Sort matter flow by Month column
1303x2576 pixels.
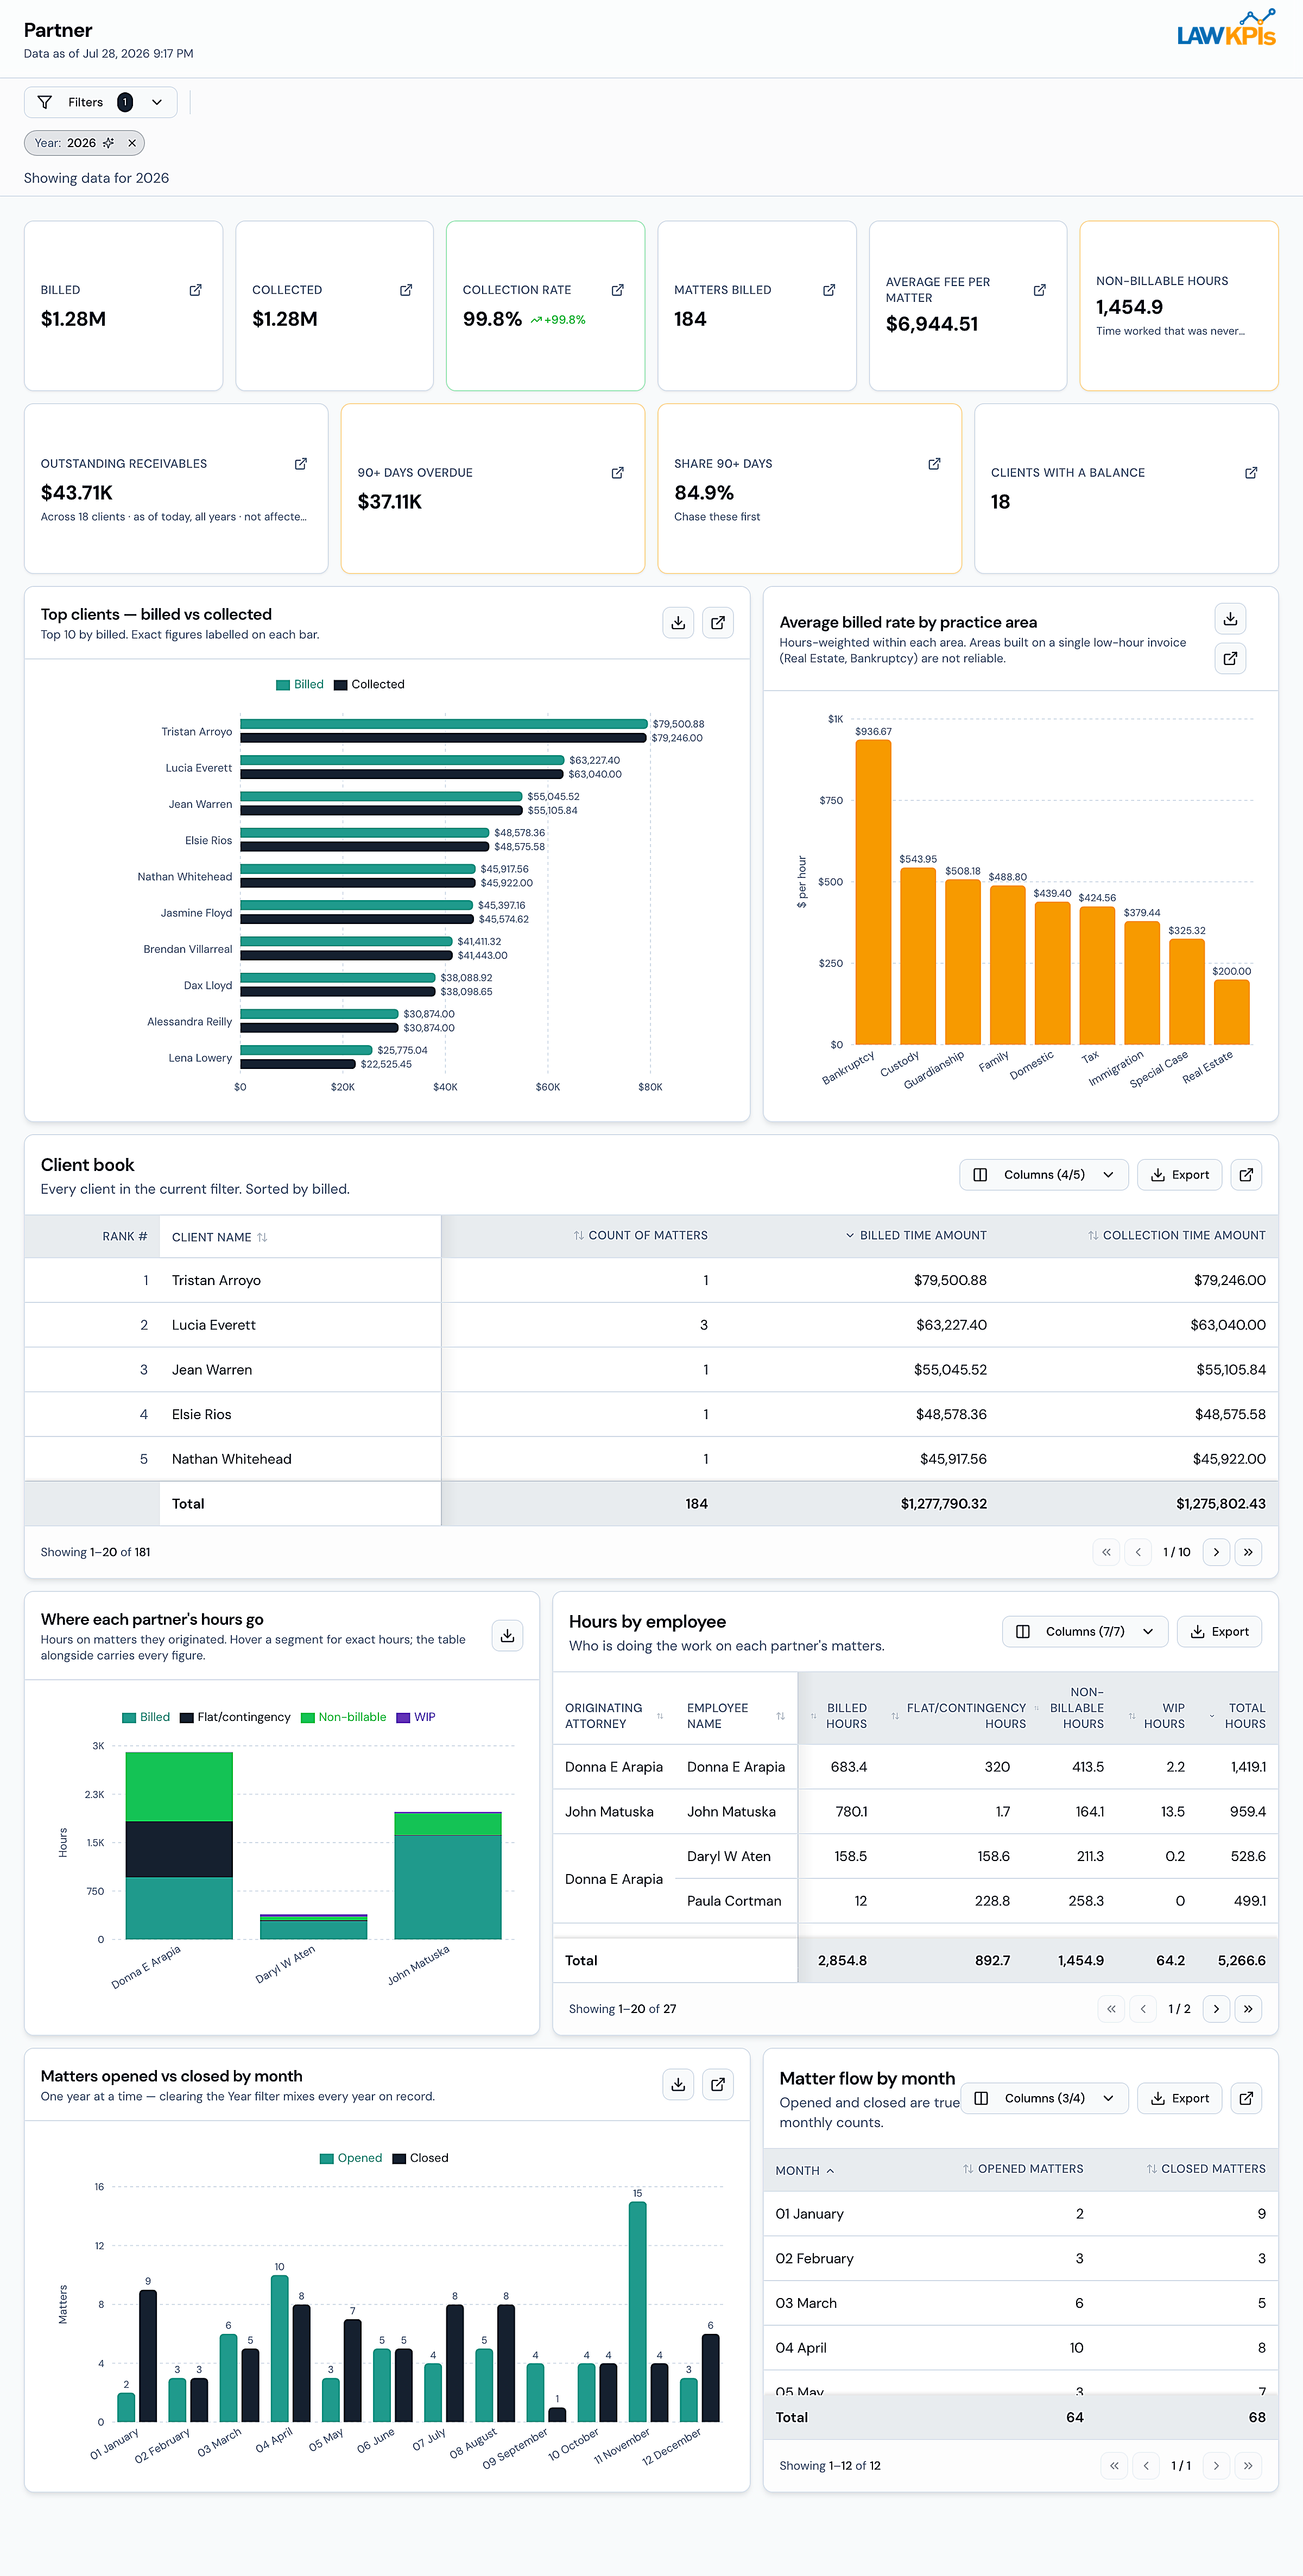[x=805, y=2171]
